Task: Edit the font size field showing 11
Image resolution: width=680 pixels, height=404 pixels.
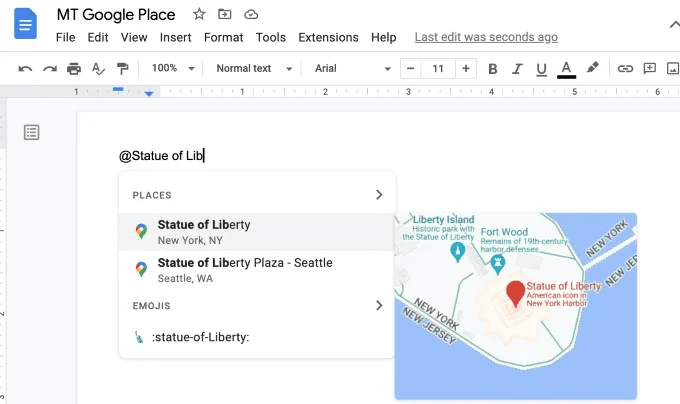Action: pos(438,68)
